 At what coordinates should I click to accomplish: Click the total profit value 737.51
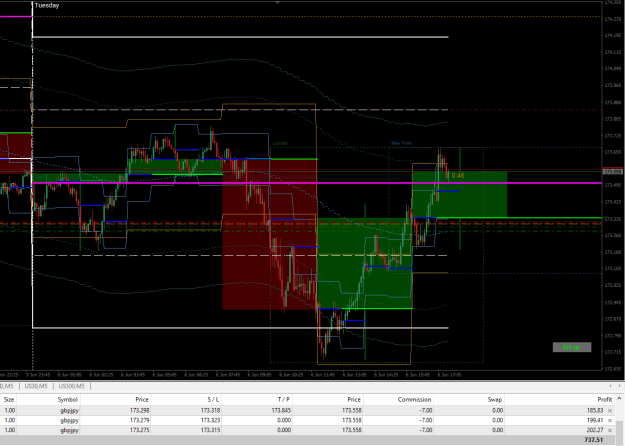point(594,440)
